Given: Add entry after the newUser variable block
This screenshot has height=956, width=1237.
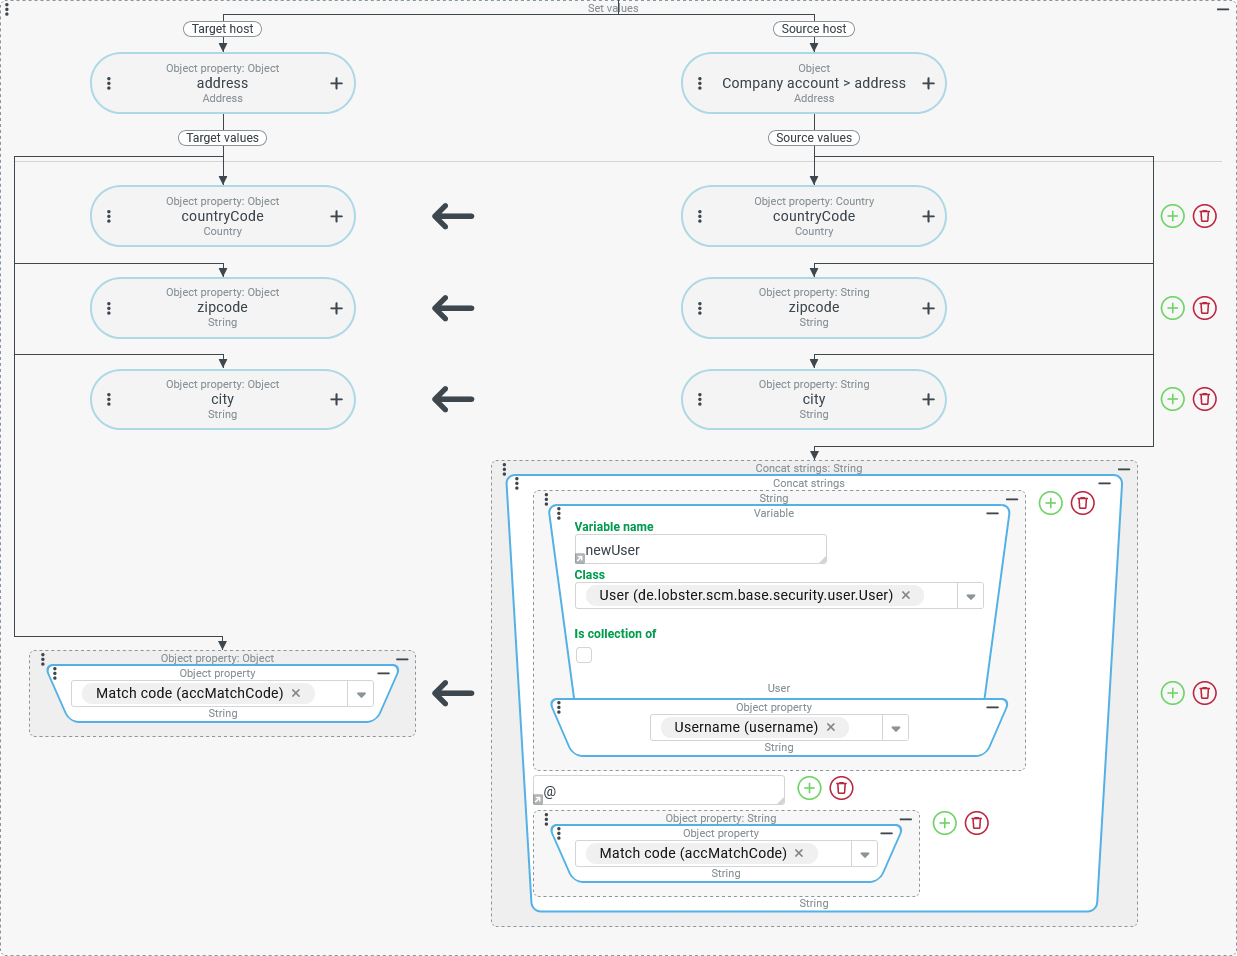Looking at the screenshot, I should coord(1050,503).
